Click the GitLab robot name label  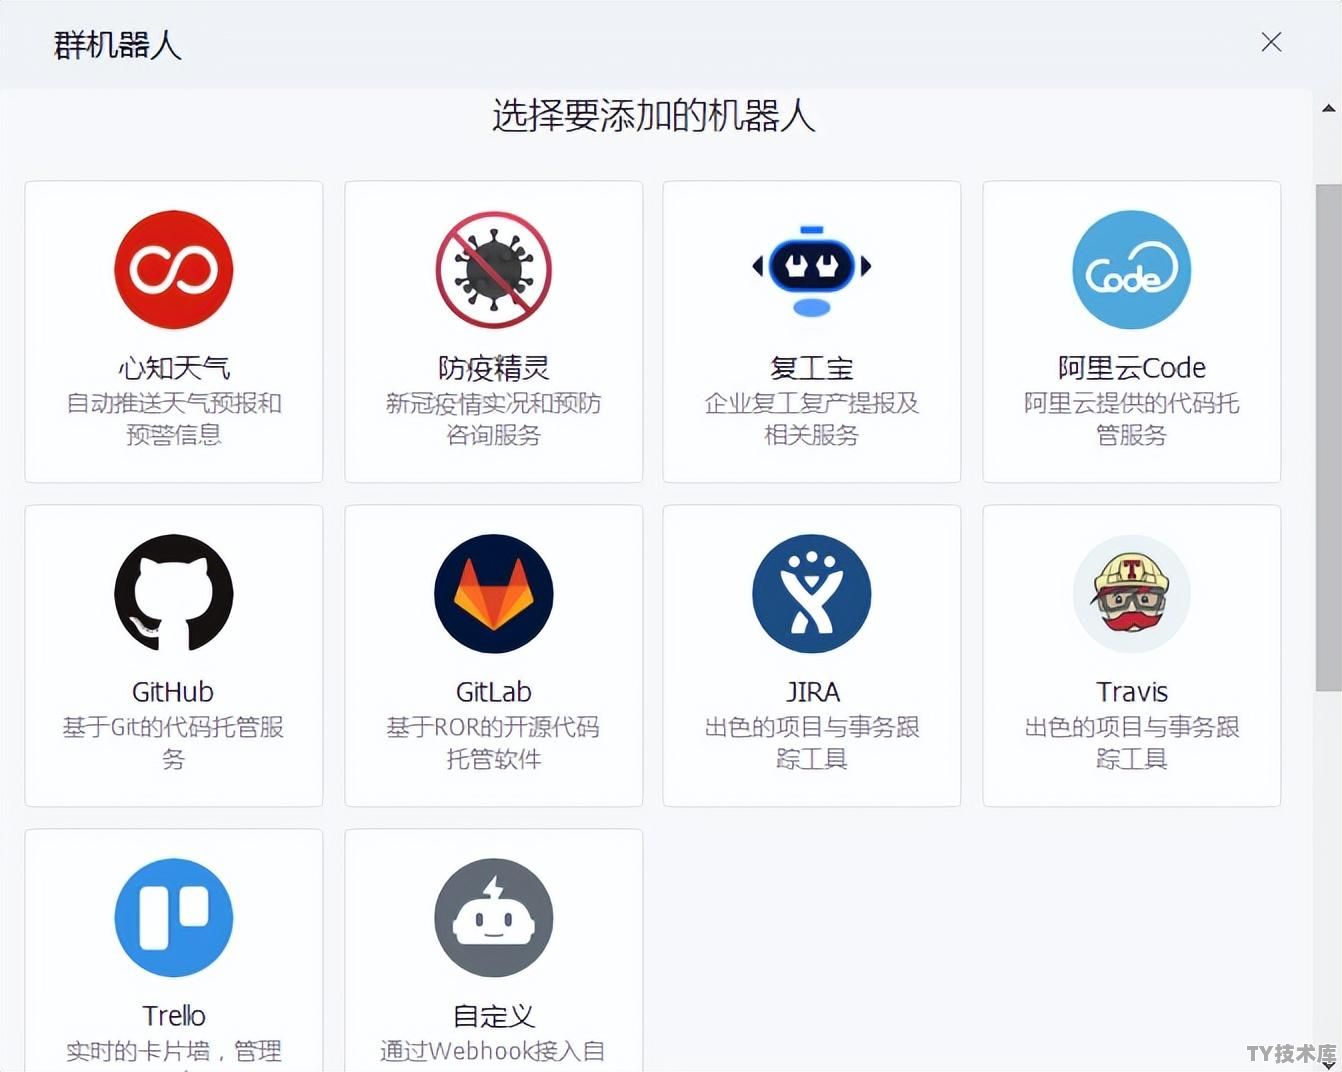click(494, 692)
